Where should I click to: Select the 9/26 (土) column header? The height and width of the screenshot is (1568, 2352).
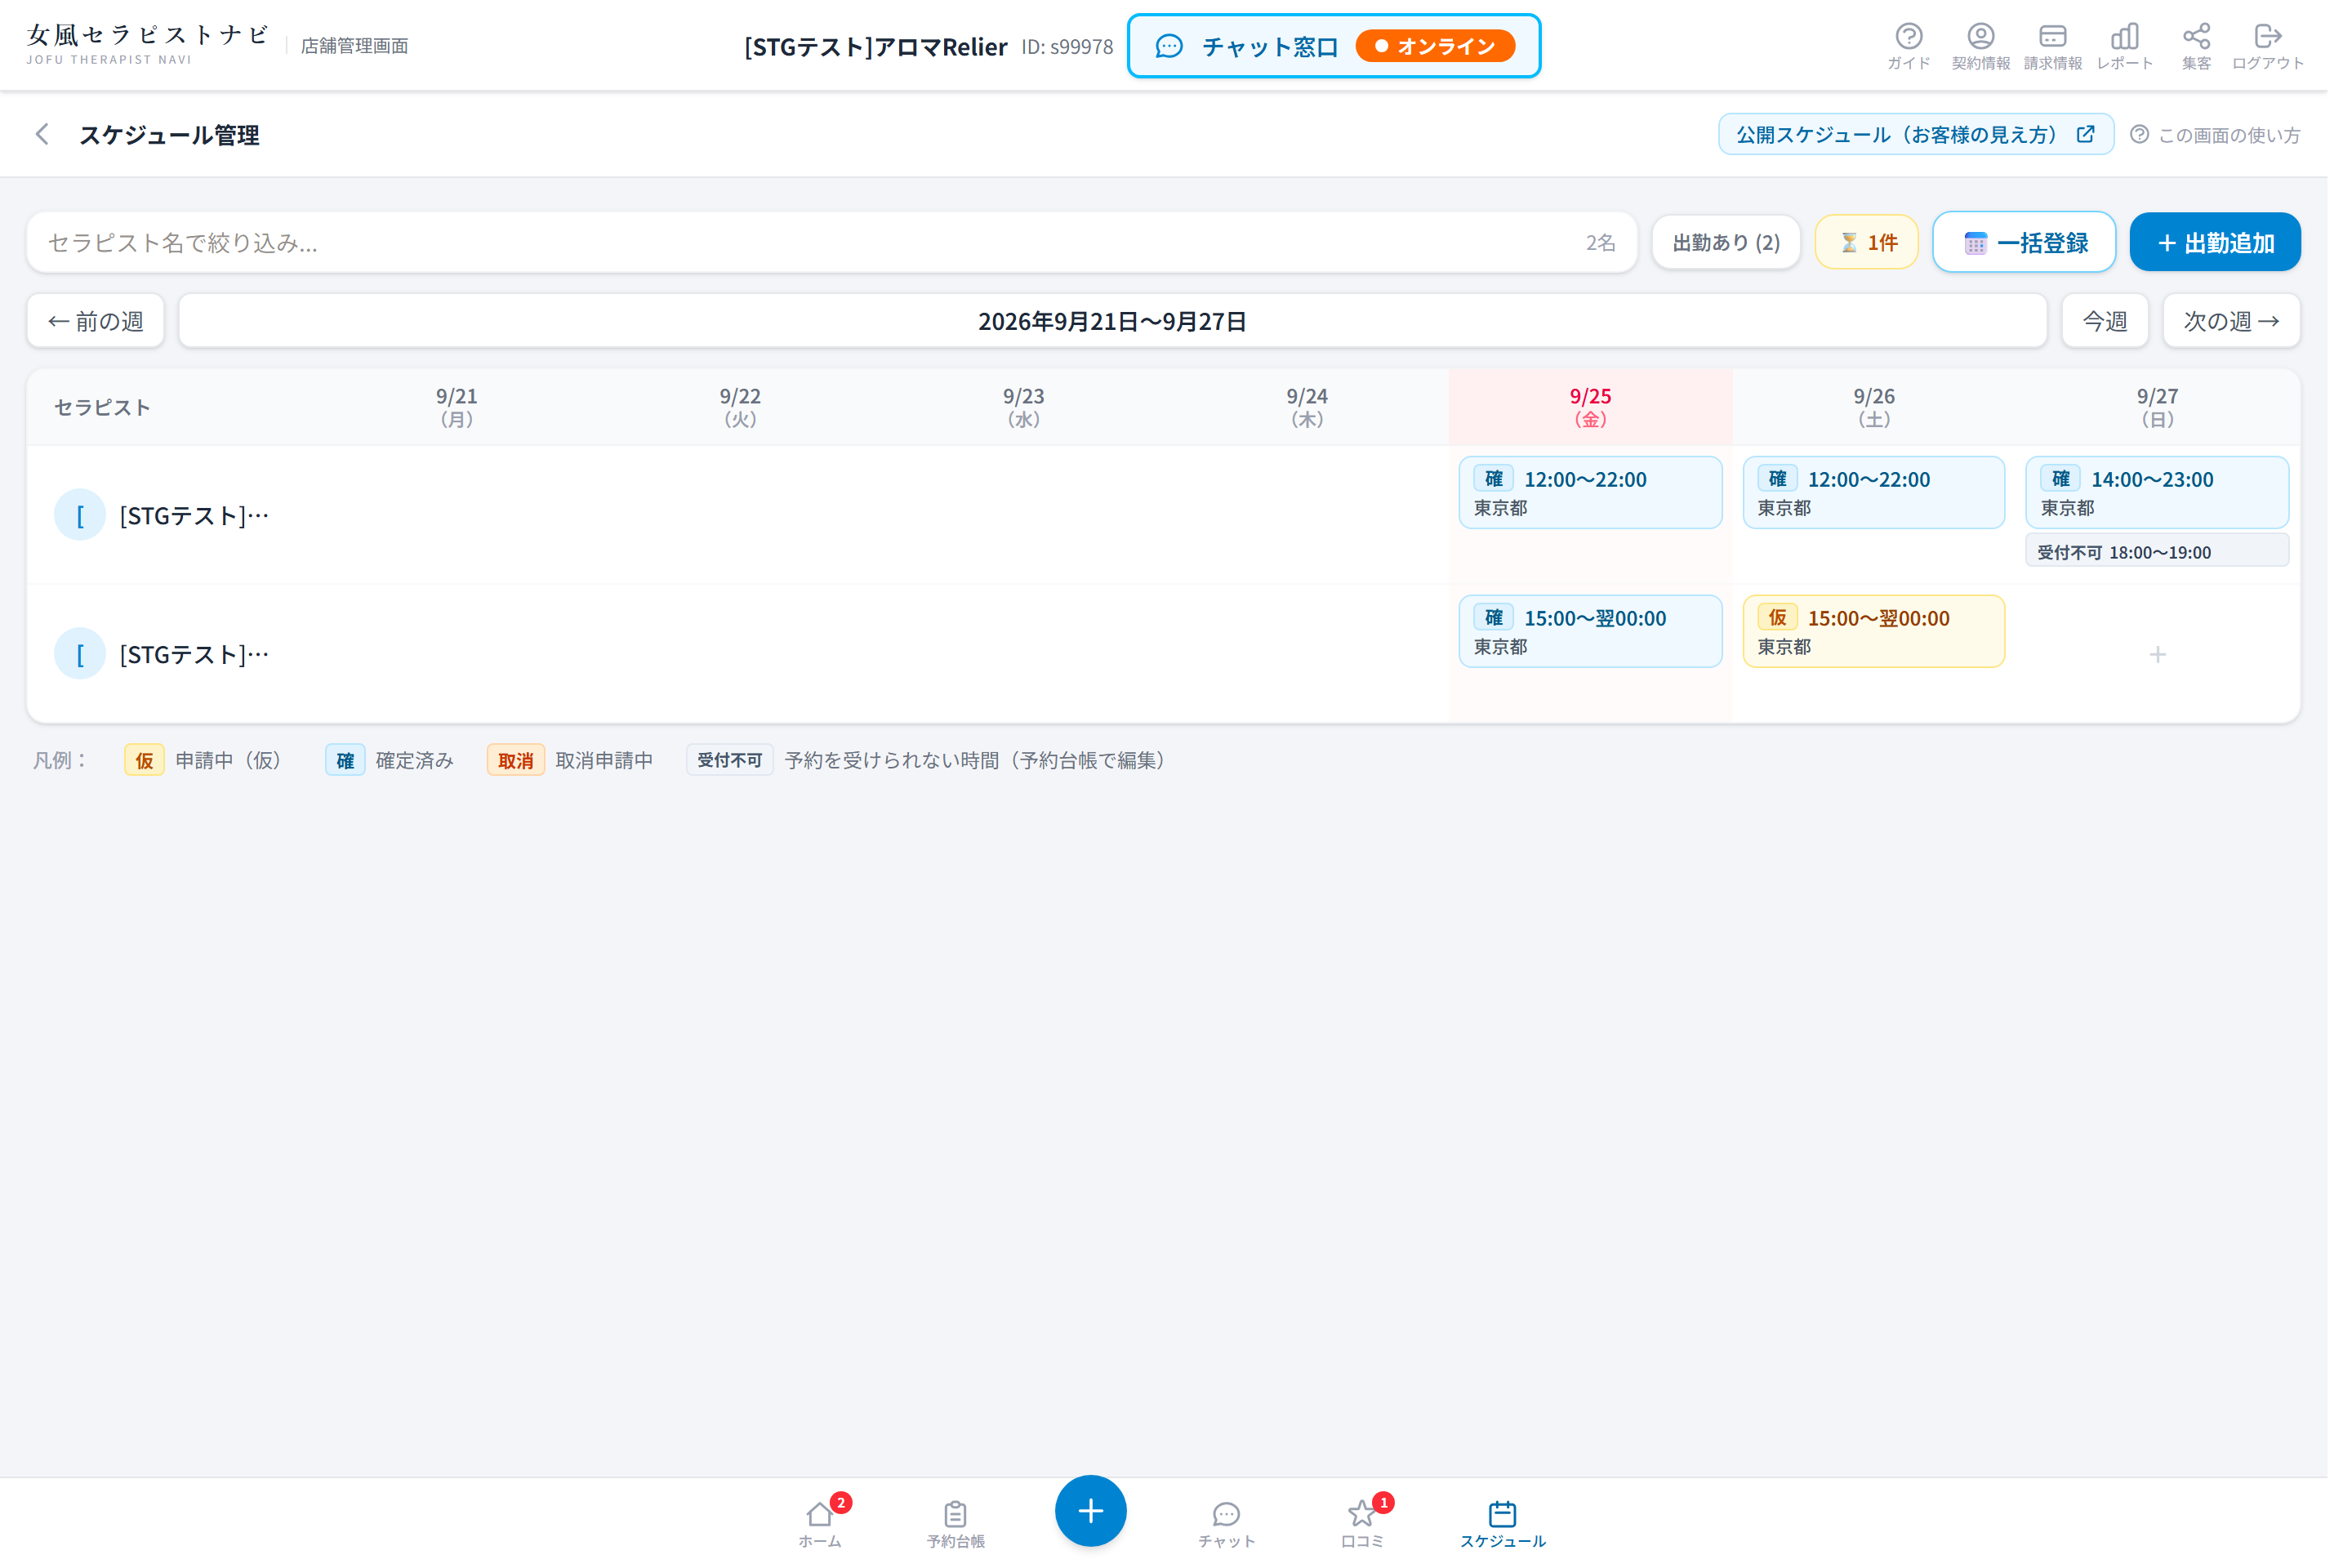pyautogui.click(x=1893, y=411)
